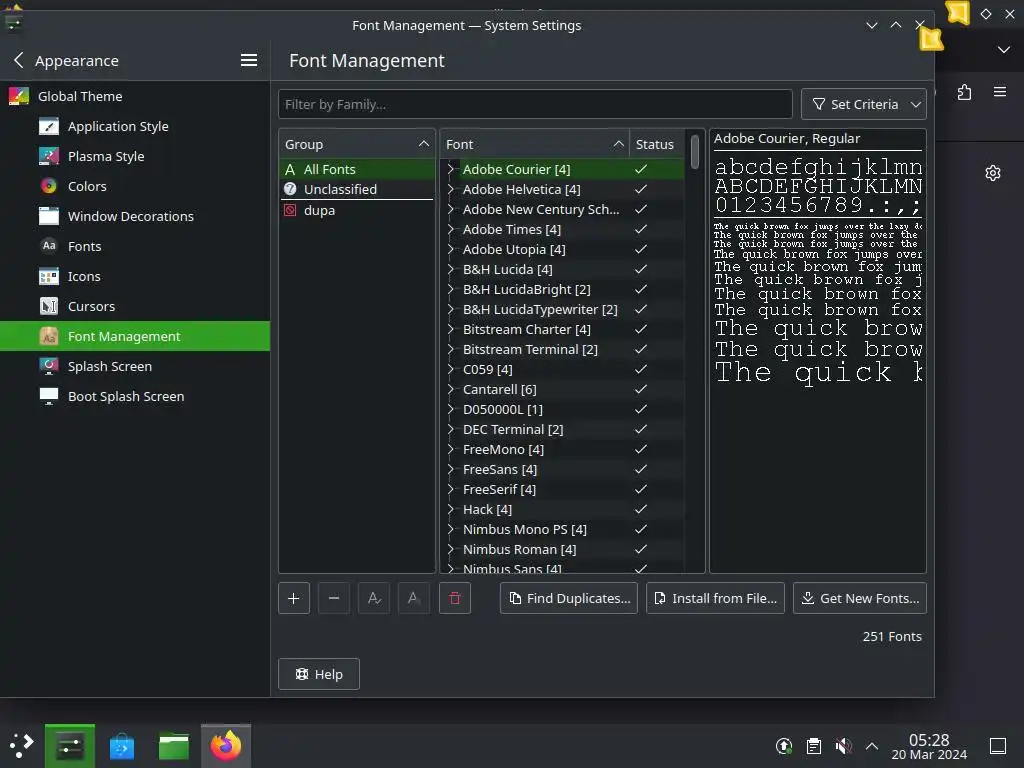The height and width of the screenshot is (768, 1024).
Task: Click Find Duplicates button
Action: 568,598
